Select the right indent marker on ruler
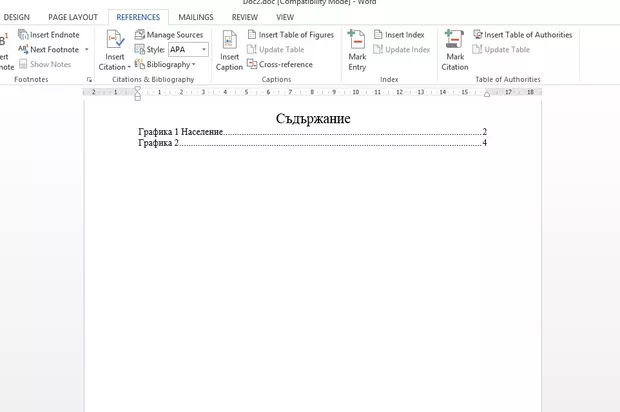The width and height of the screenshot is (620, 412). pos(487,94)
